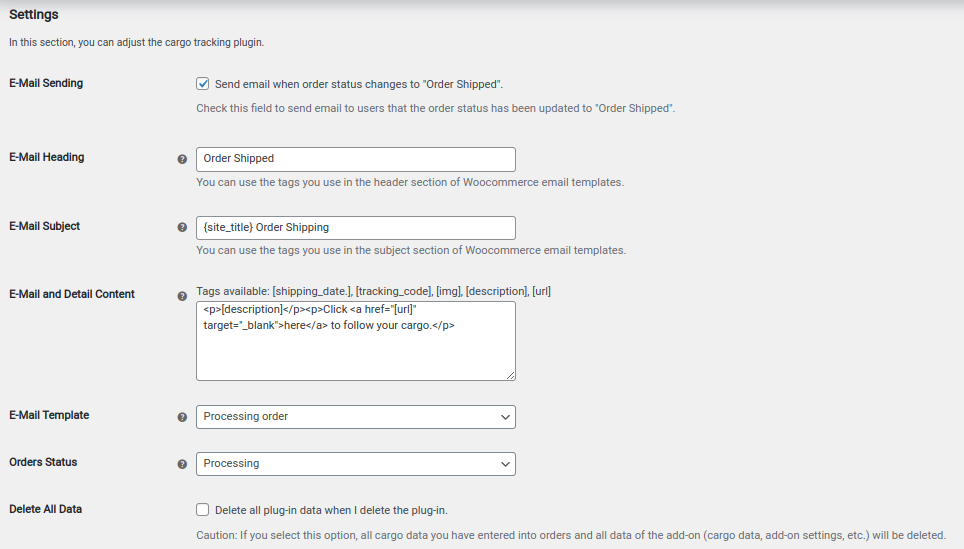964x549 pixels.
Task: Expand the Orders Status dropdown showing Processing
Action: [x=356, y=464]
